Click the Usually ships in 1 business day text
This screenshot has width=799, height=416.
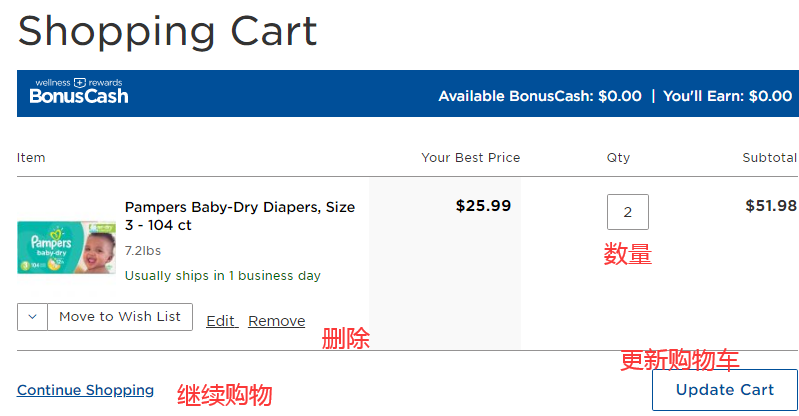point(222,275)
